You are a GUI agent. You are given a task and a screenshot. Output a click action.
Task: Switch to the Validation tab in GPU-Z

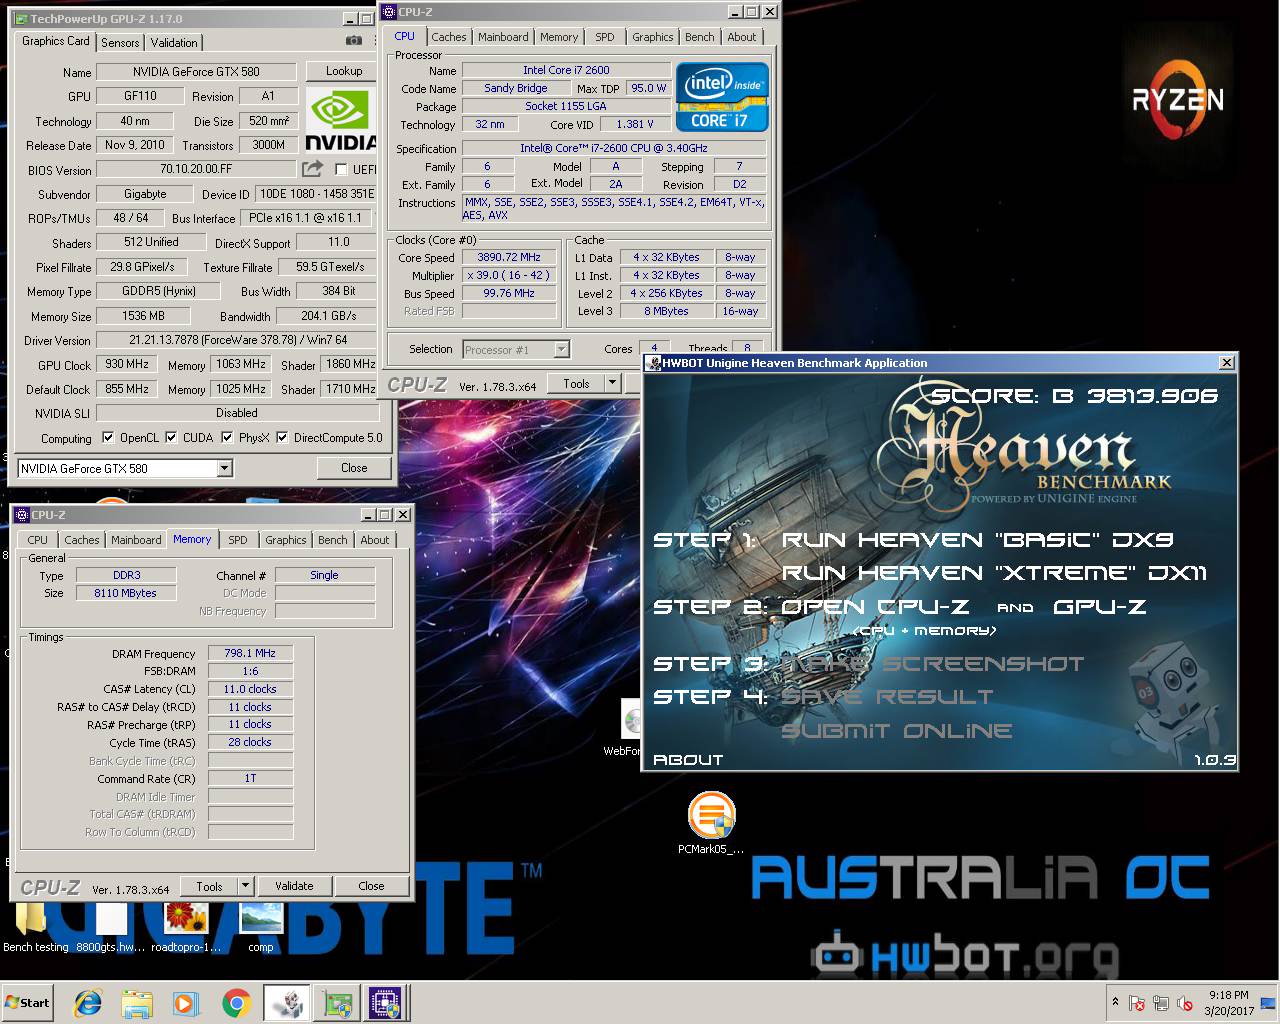[174, 42]
